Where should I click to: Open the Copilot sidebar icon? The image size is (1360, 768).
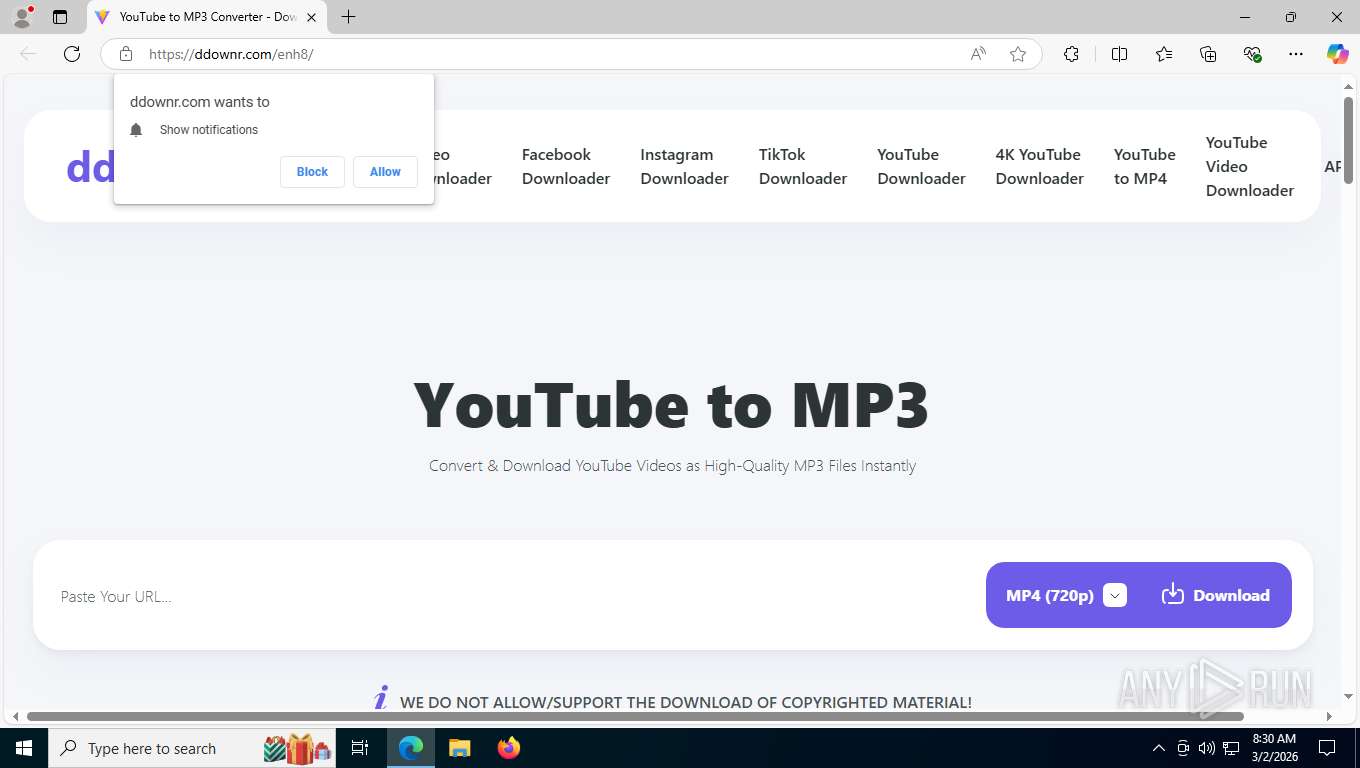(1337, 54)
